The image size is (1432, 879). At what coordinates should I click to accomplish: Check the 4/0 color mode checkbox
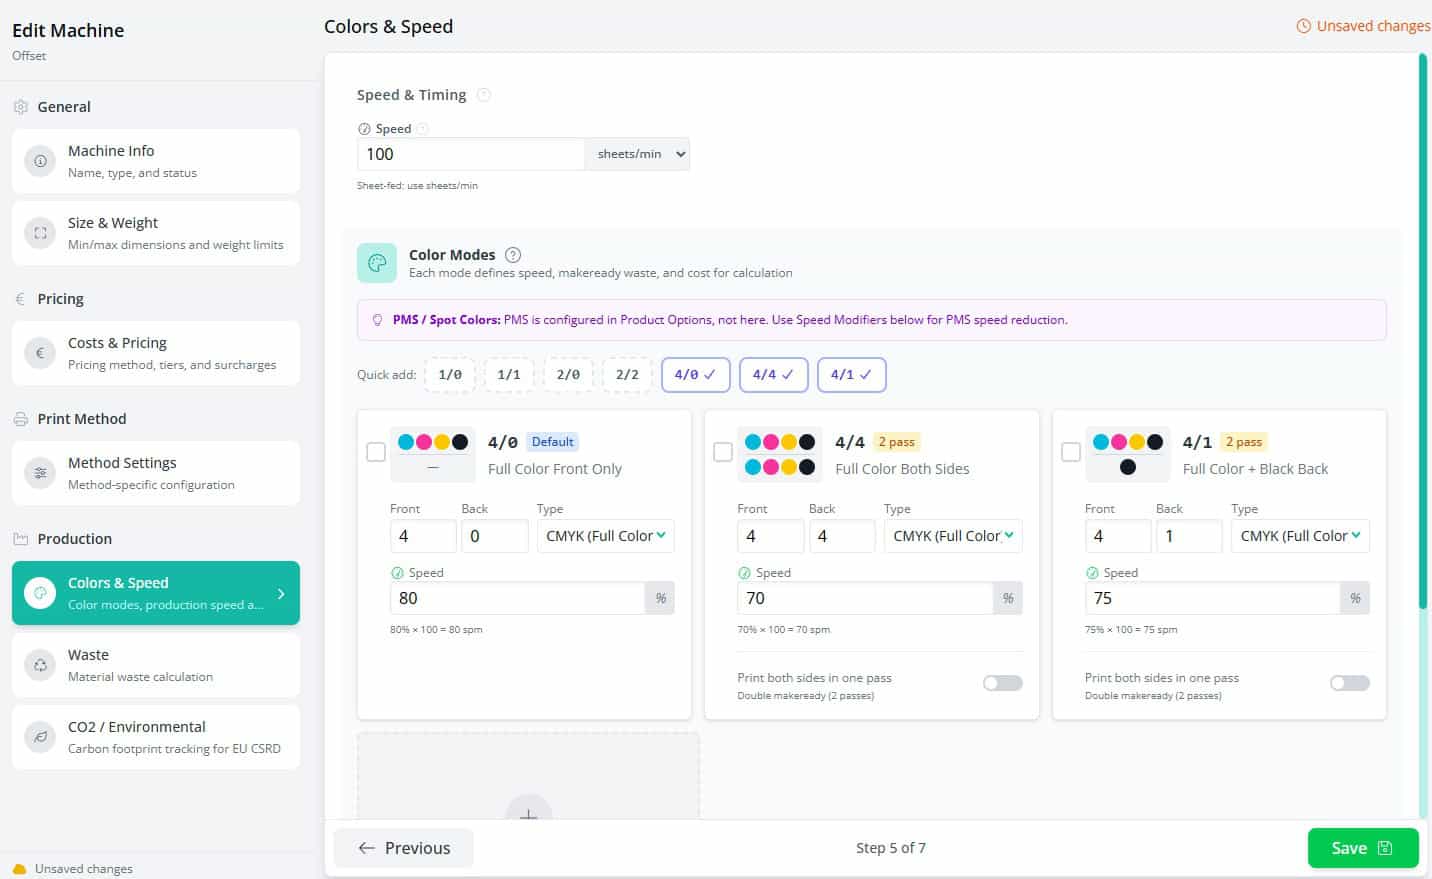click(x=376, y=452)
